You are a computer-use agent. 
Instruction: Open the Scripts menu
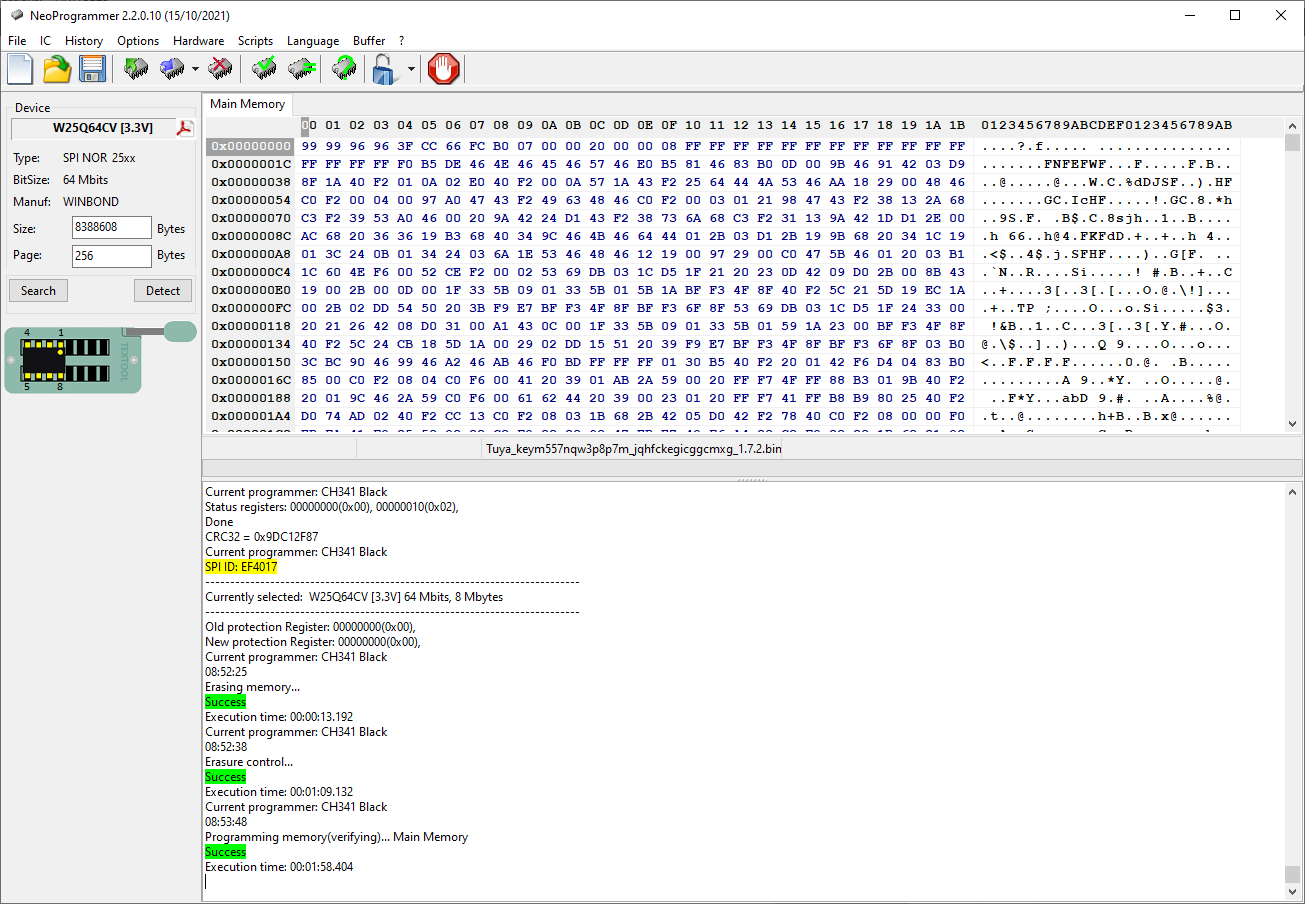(x=255, y=41)
